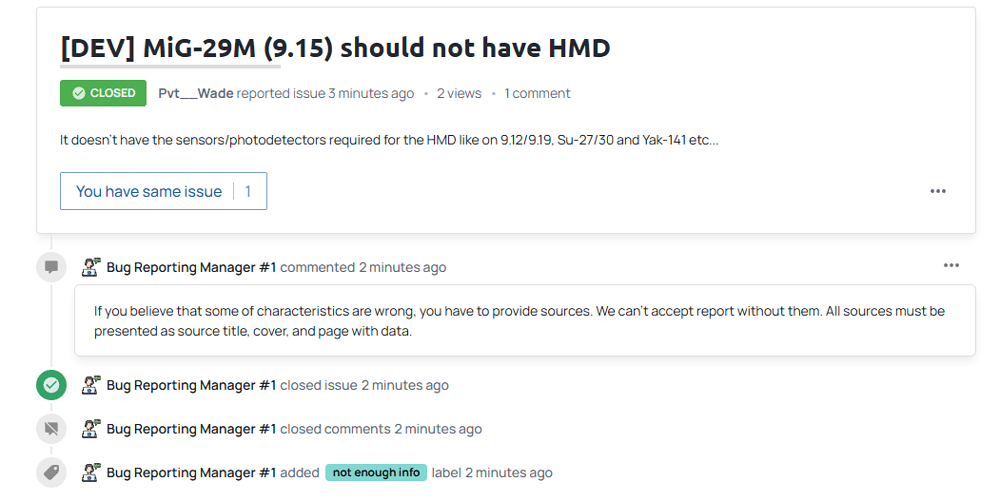Open the issue card's three-dot options menu
The width and height of the screenshot is (1000, 501).
[x=938, y=191]
